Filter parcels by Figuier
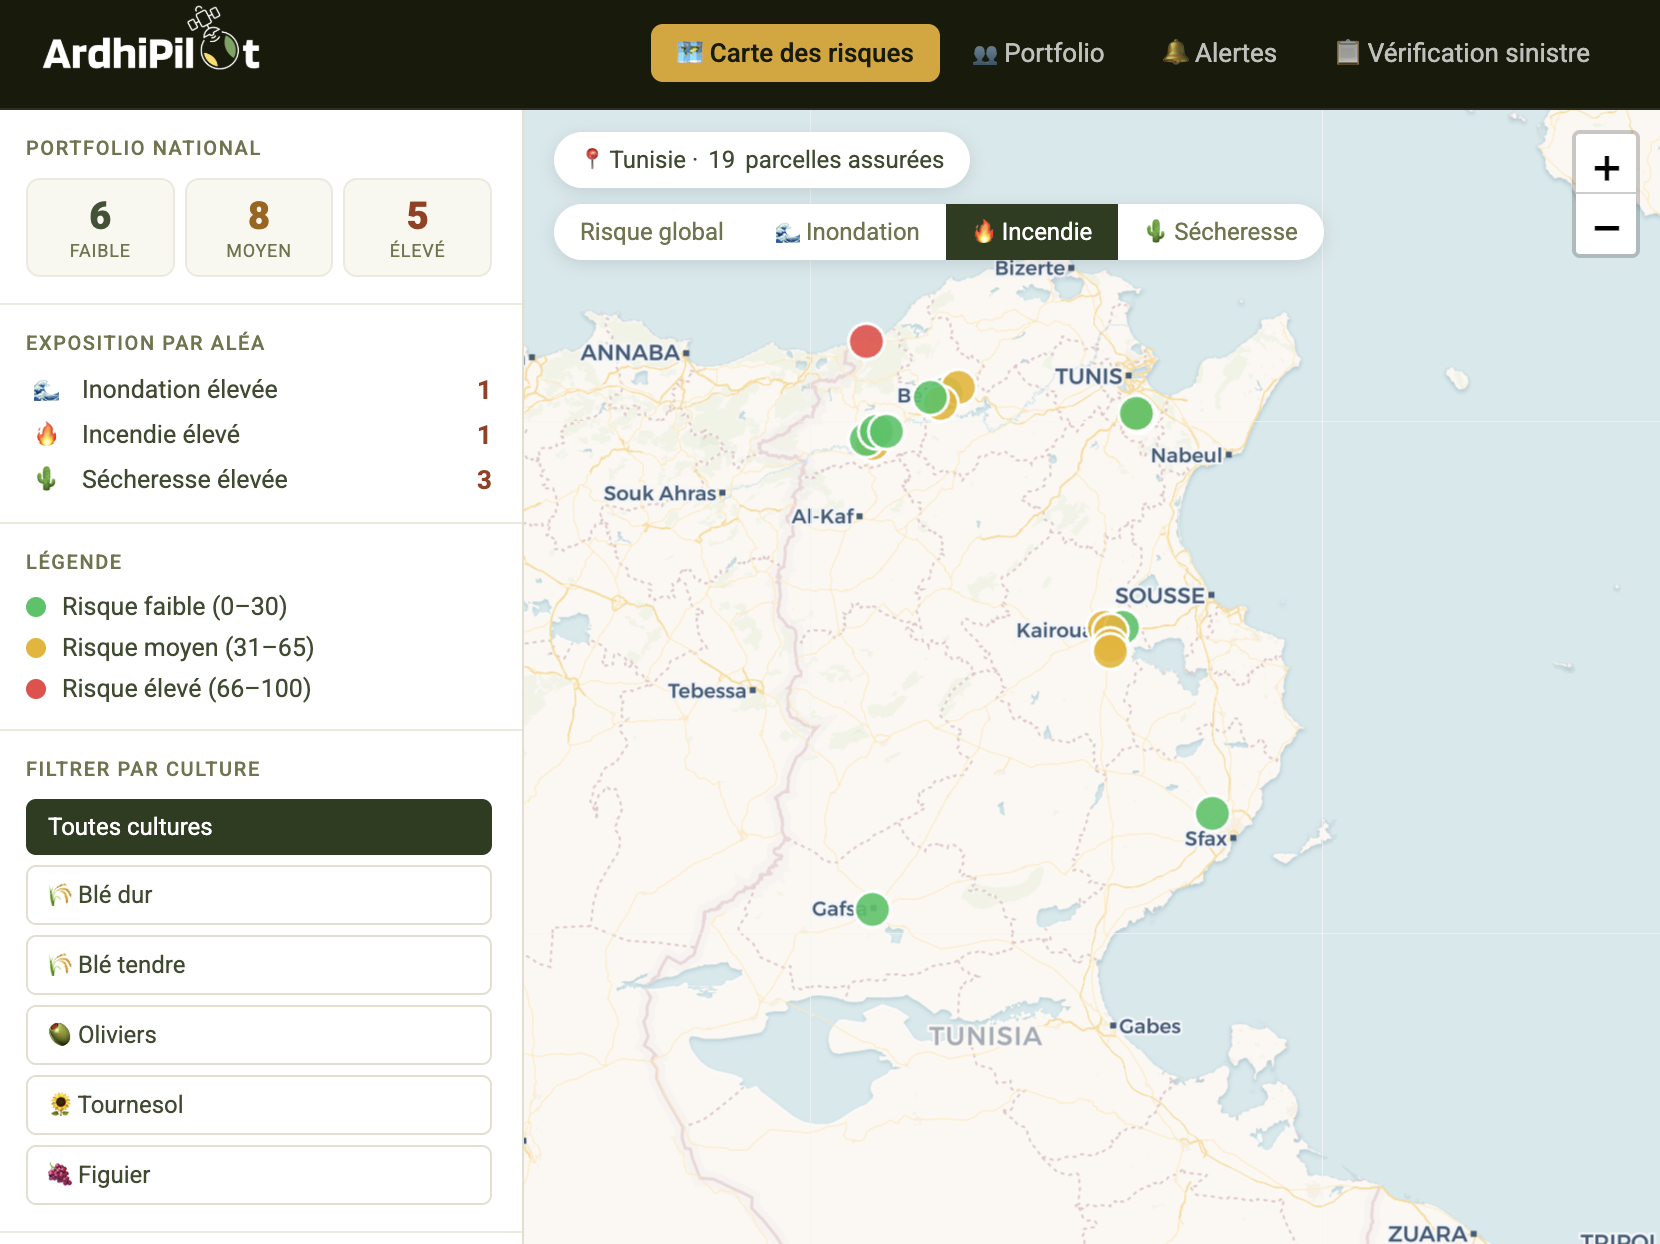This screenshot has width=1660, height=1244. click(259, 1175)
